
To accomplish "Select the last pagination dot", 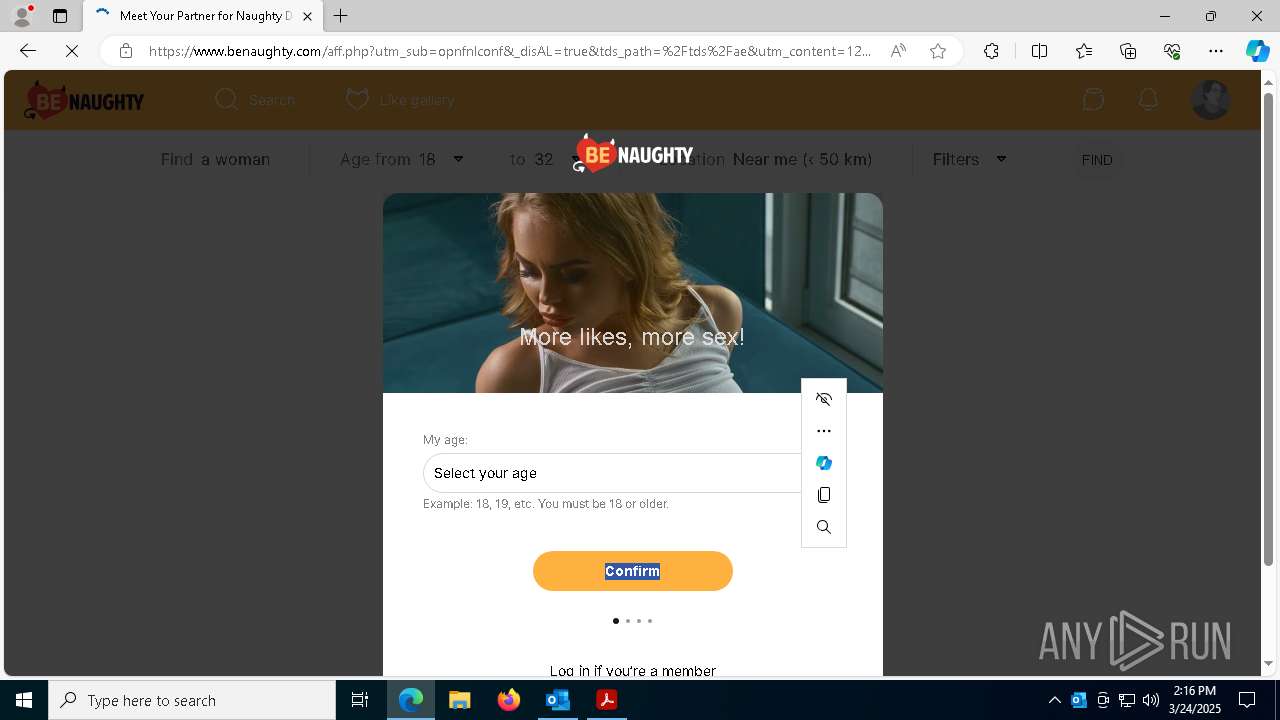I will tap(650, 621).
